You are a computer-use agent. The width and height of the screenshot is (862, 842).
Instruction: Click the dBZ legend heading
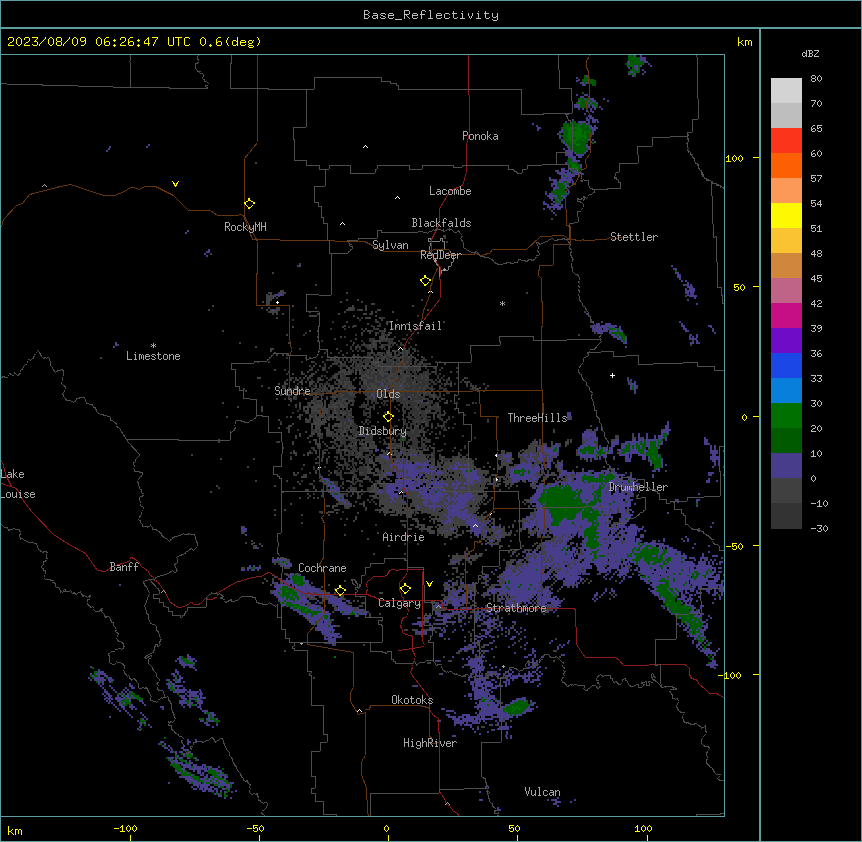[810, 53]
